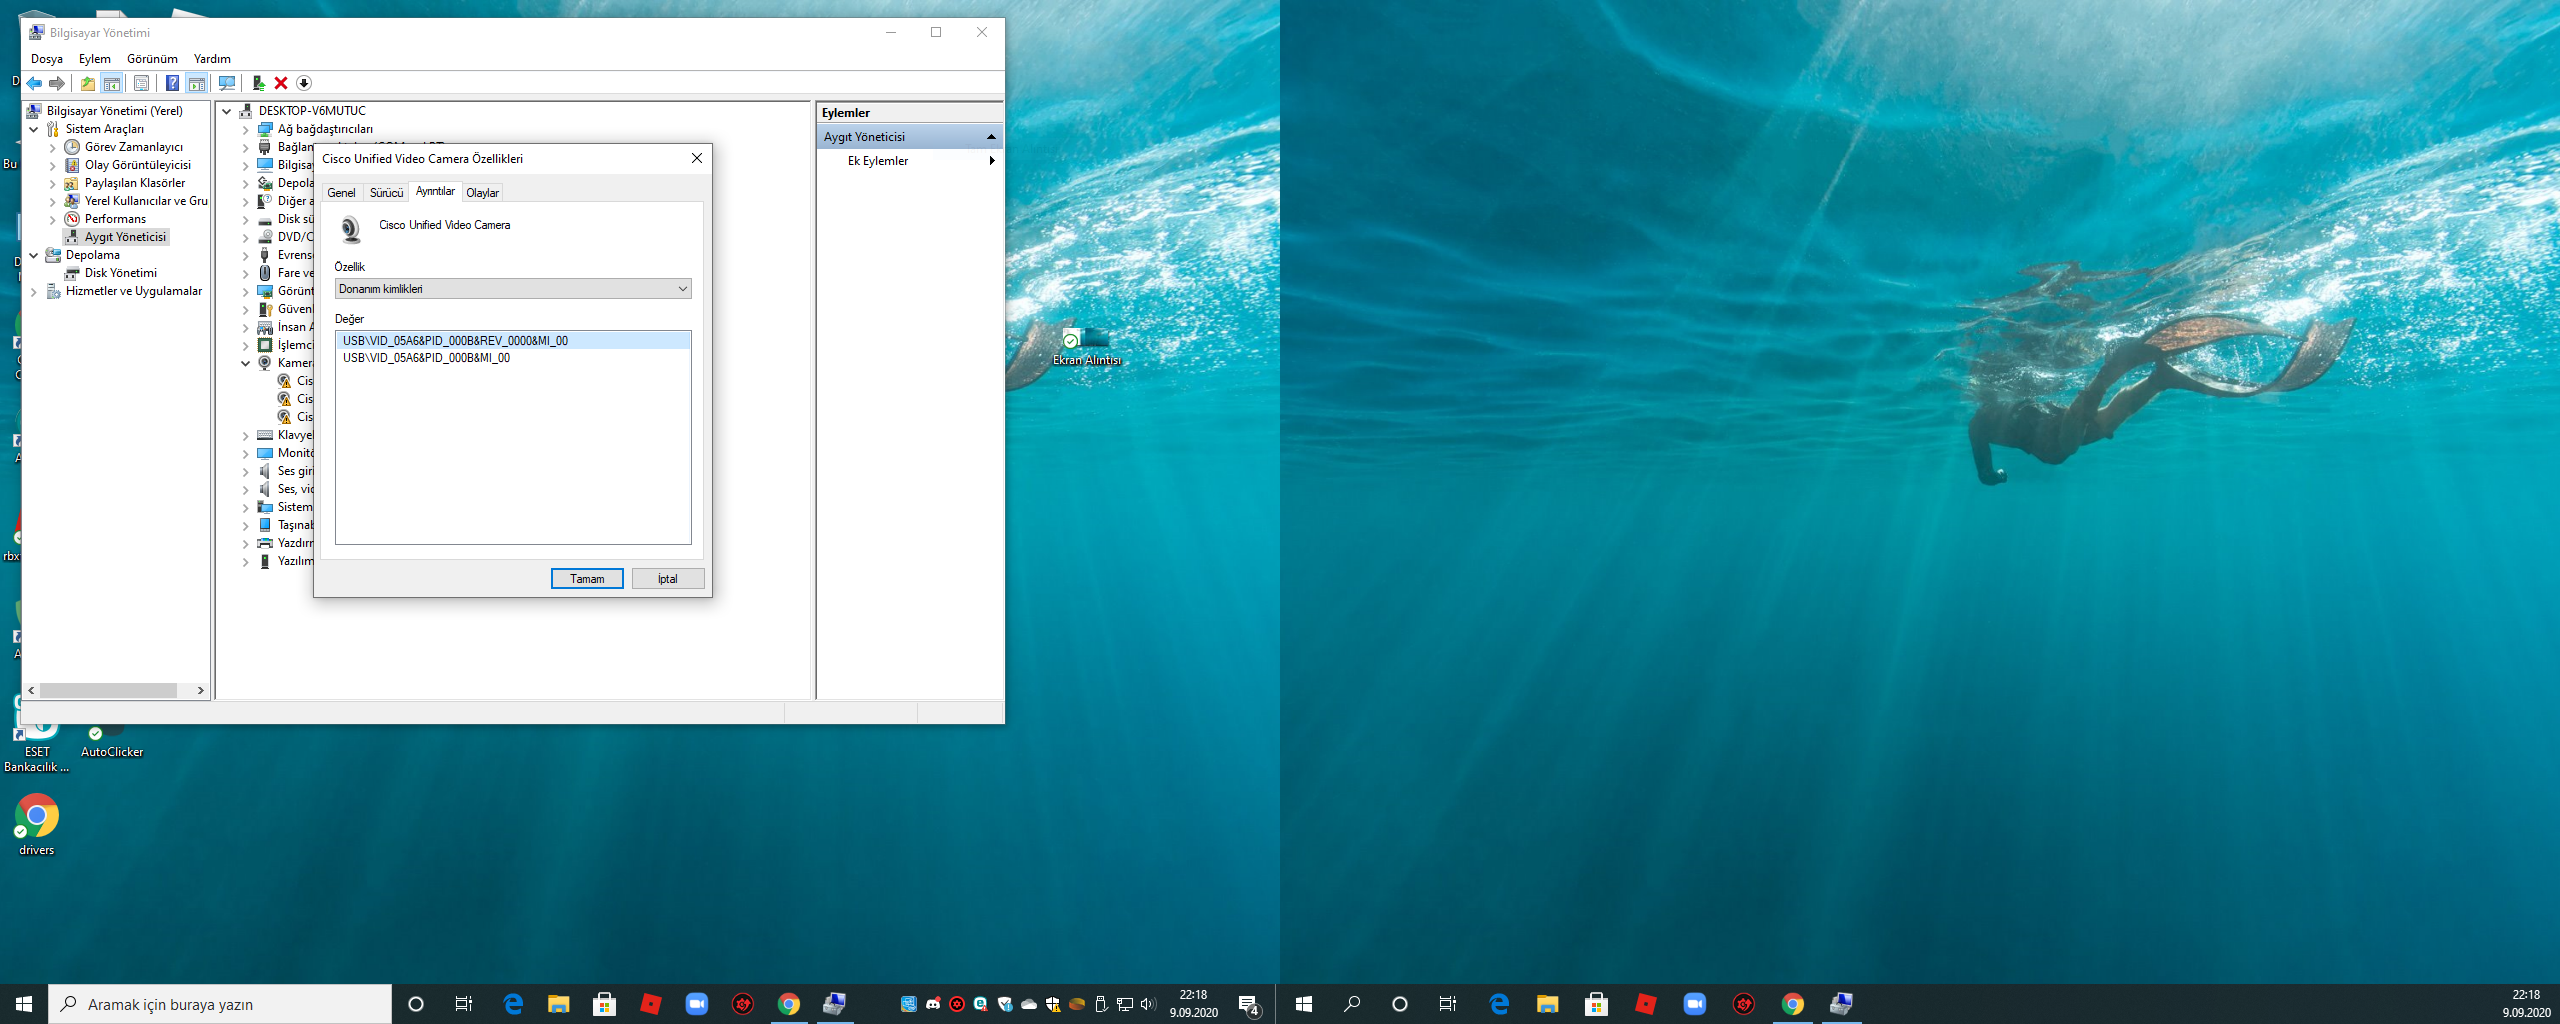Click the update driver icon in toolbar

coord(258,83)
